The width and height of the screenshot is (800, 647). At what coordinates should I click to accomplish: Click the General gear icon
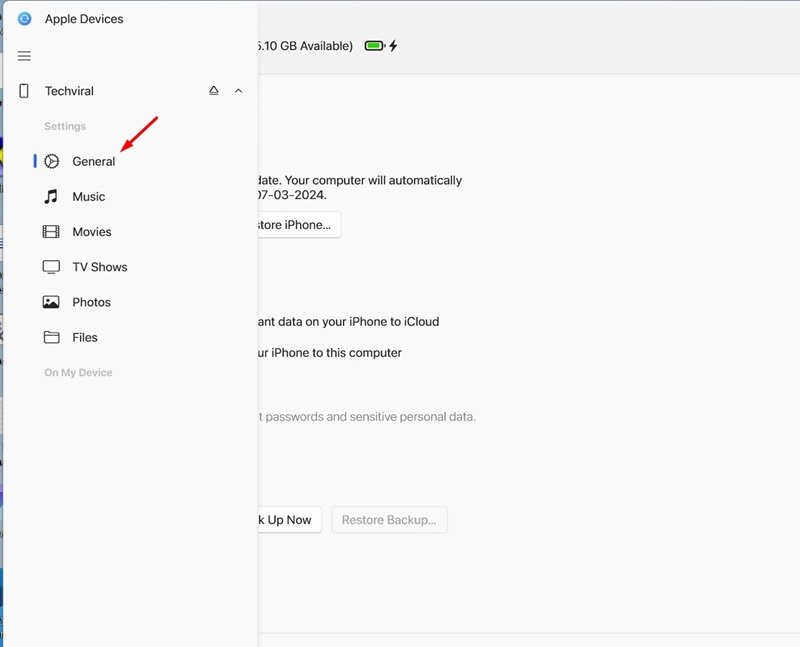point(51,161)
